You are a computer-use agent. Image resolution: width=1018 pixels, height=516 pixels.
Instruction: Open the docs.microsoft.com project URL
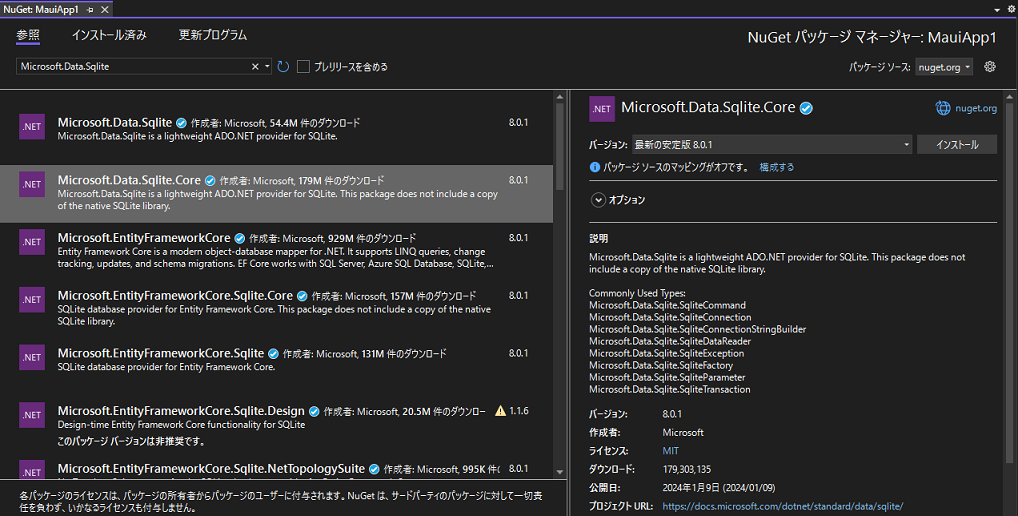[x=782, y=506]
